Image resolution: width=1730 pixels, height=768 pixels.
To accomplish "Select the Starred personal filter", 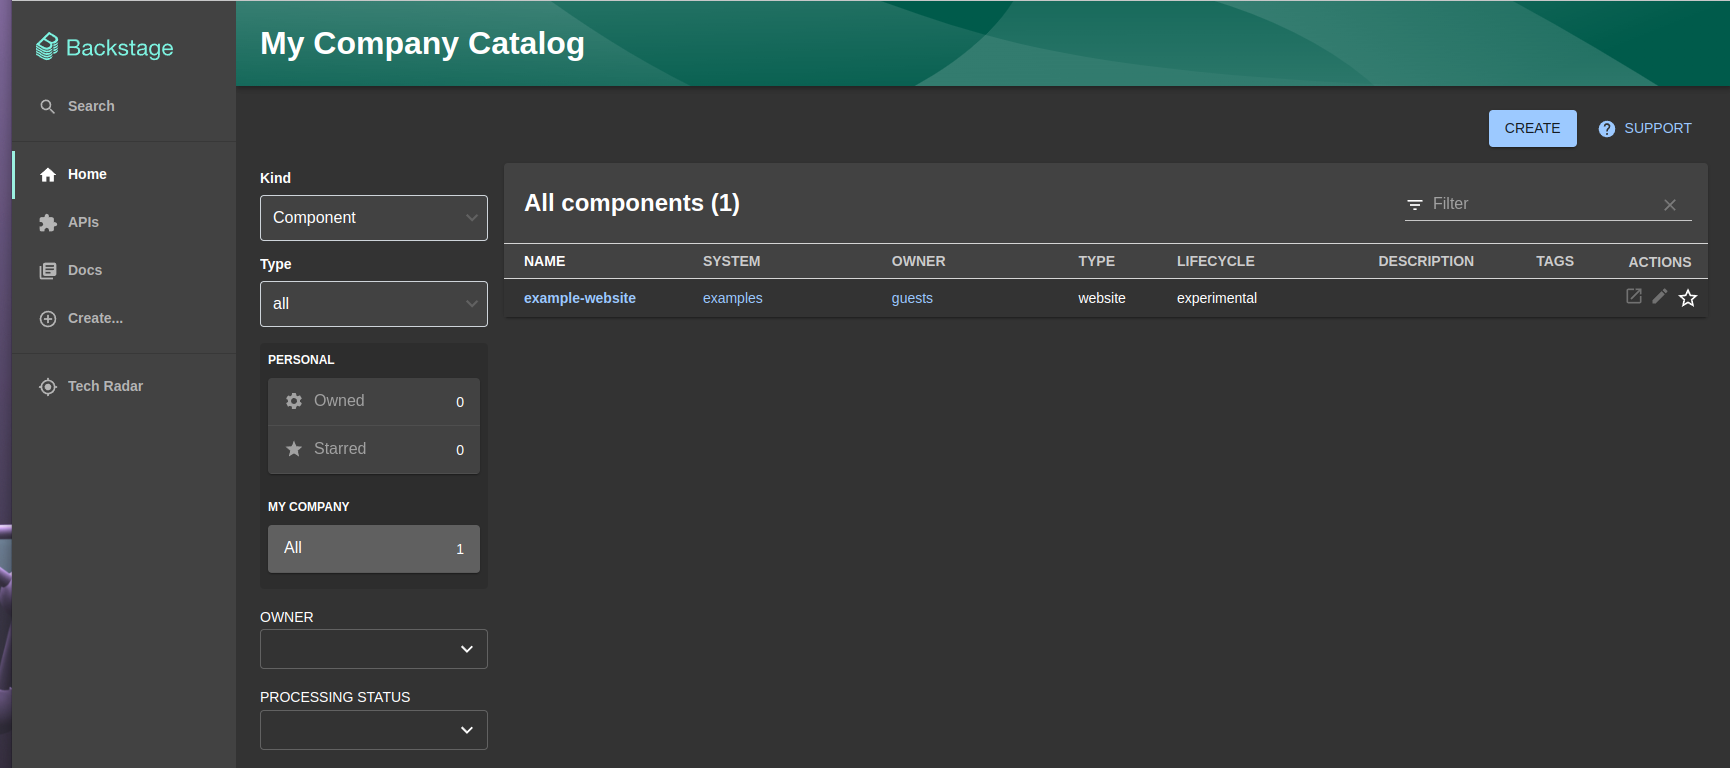I will click(373, 449).
